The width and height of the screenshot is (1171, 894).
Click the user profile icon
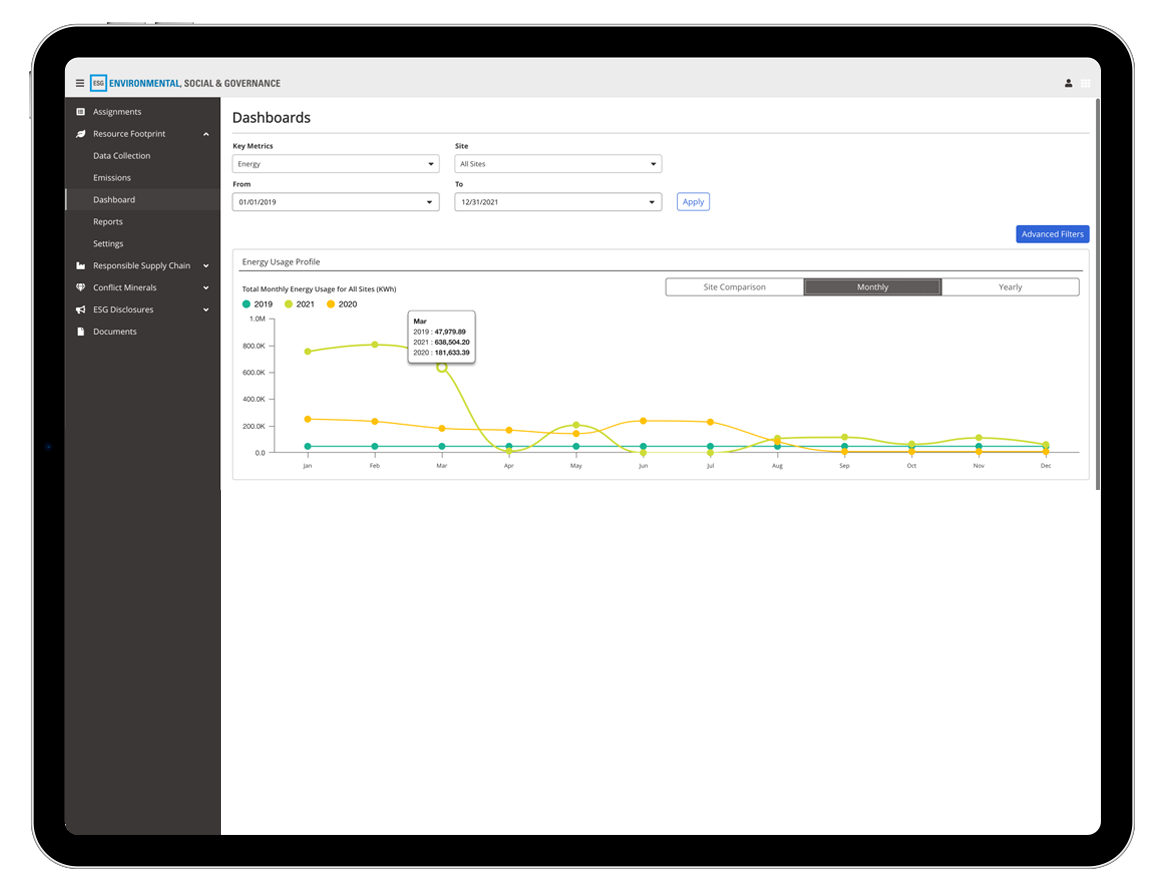coord(1068,83)
